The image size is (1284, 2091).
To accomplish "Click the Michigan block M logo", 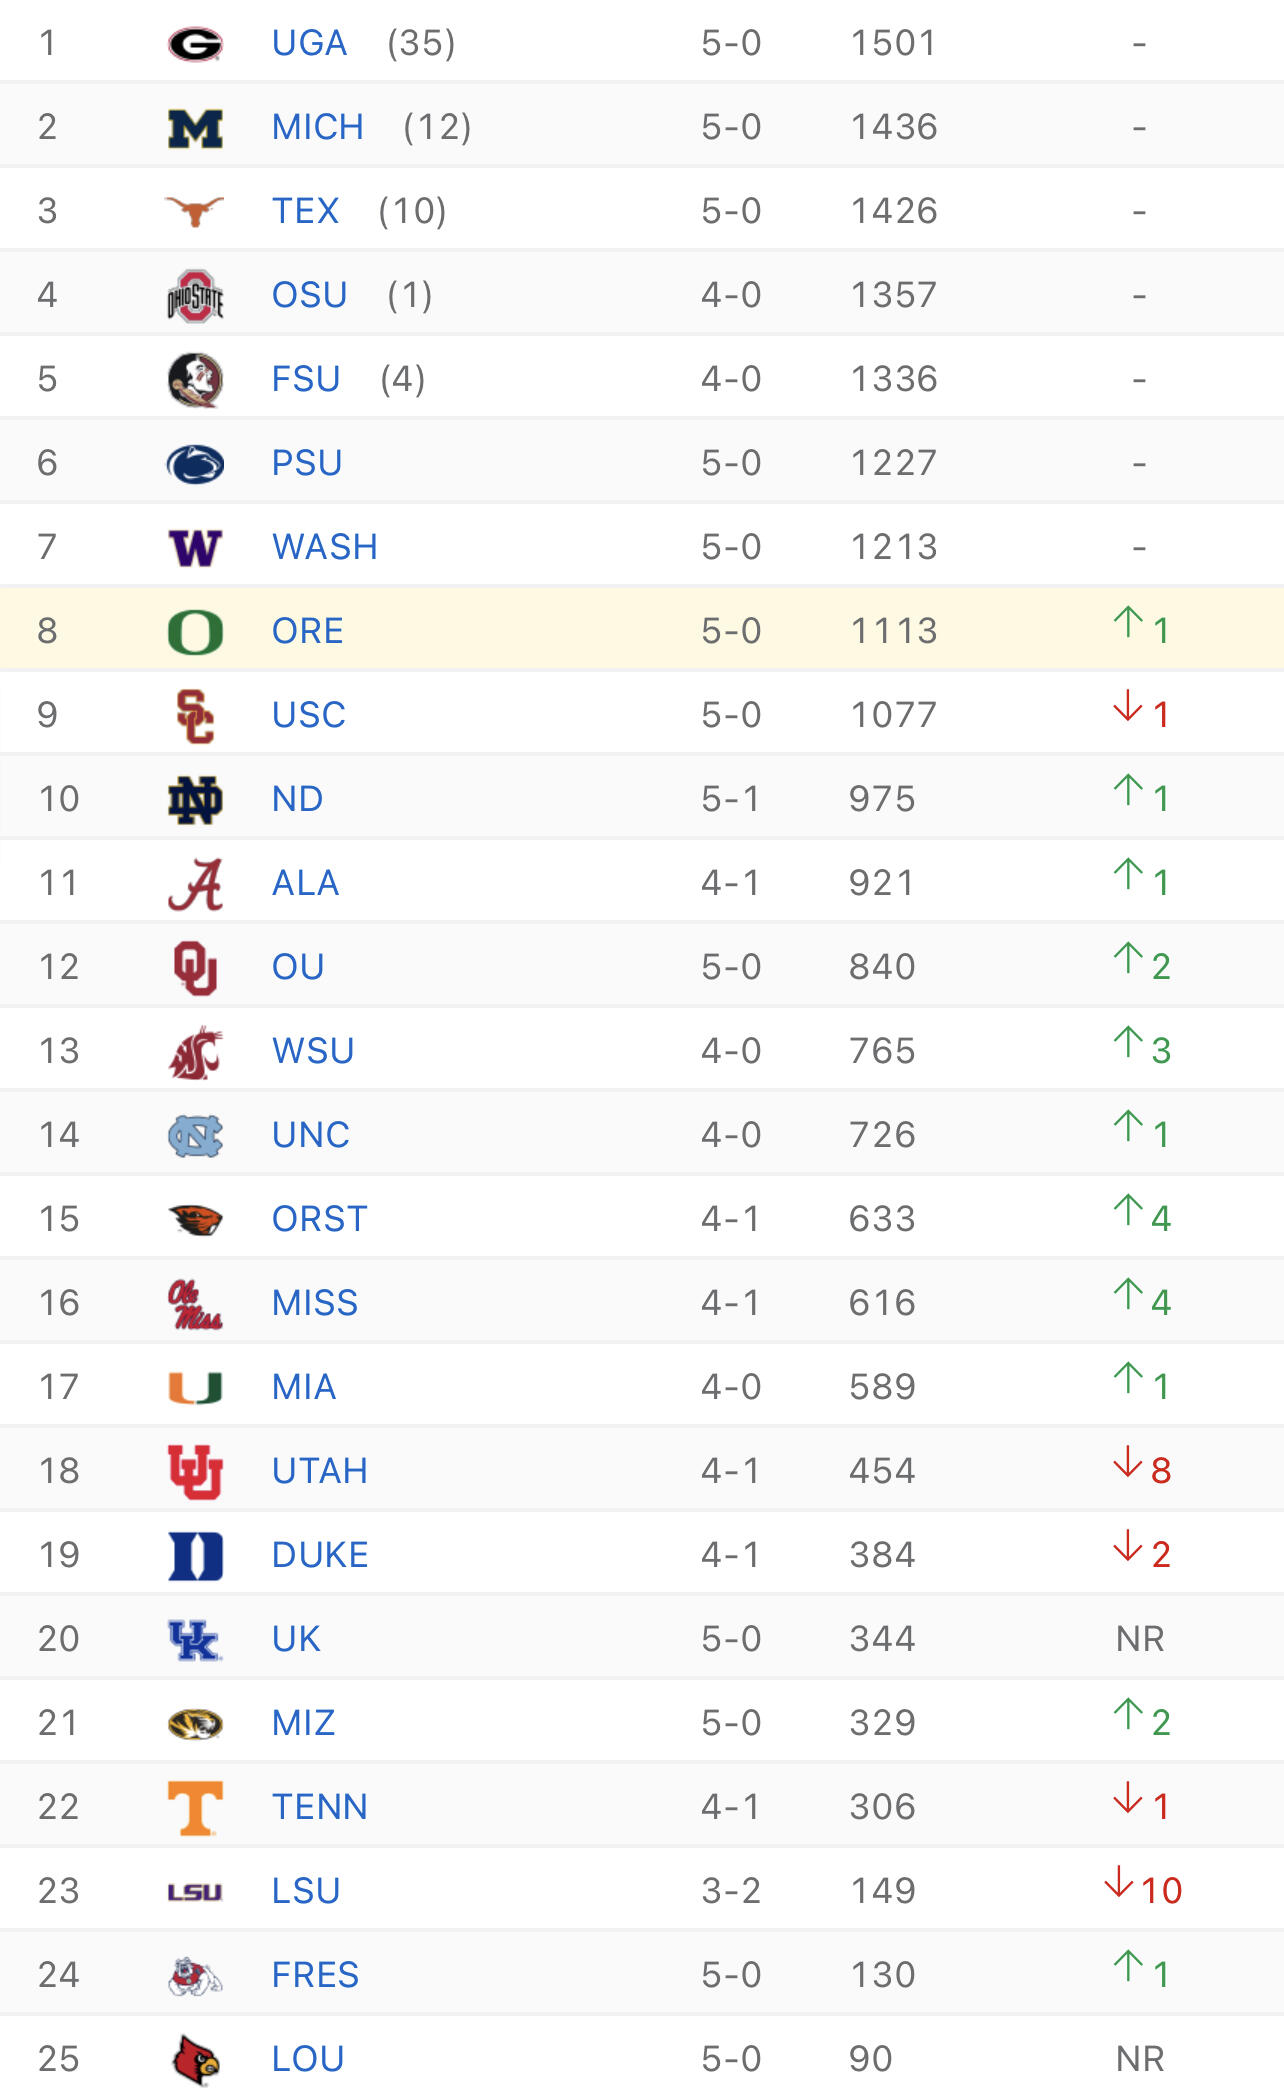I will [x=195, y=128].
